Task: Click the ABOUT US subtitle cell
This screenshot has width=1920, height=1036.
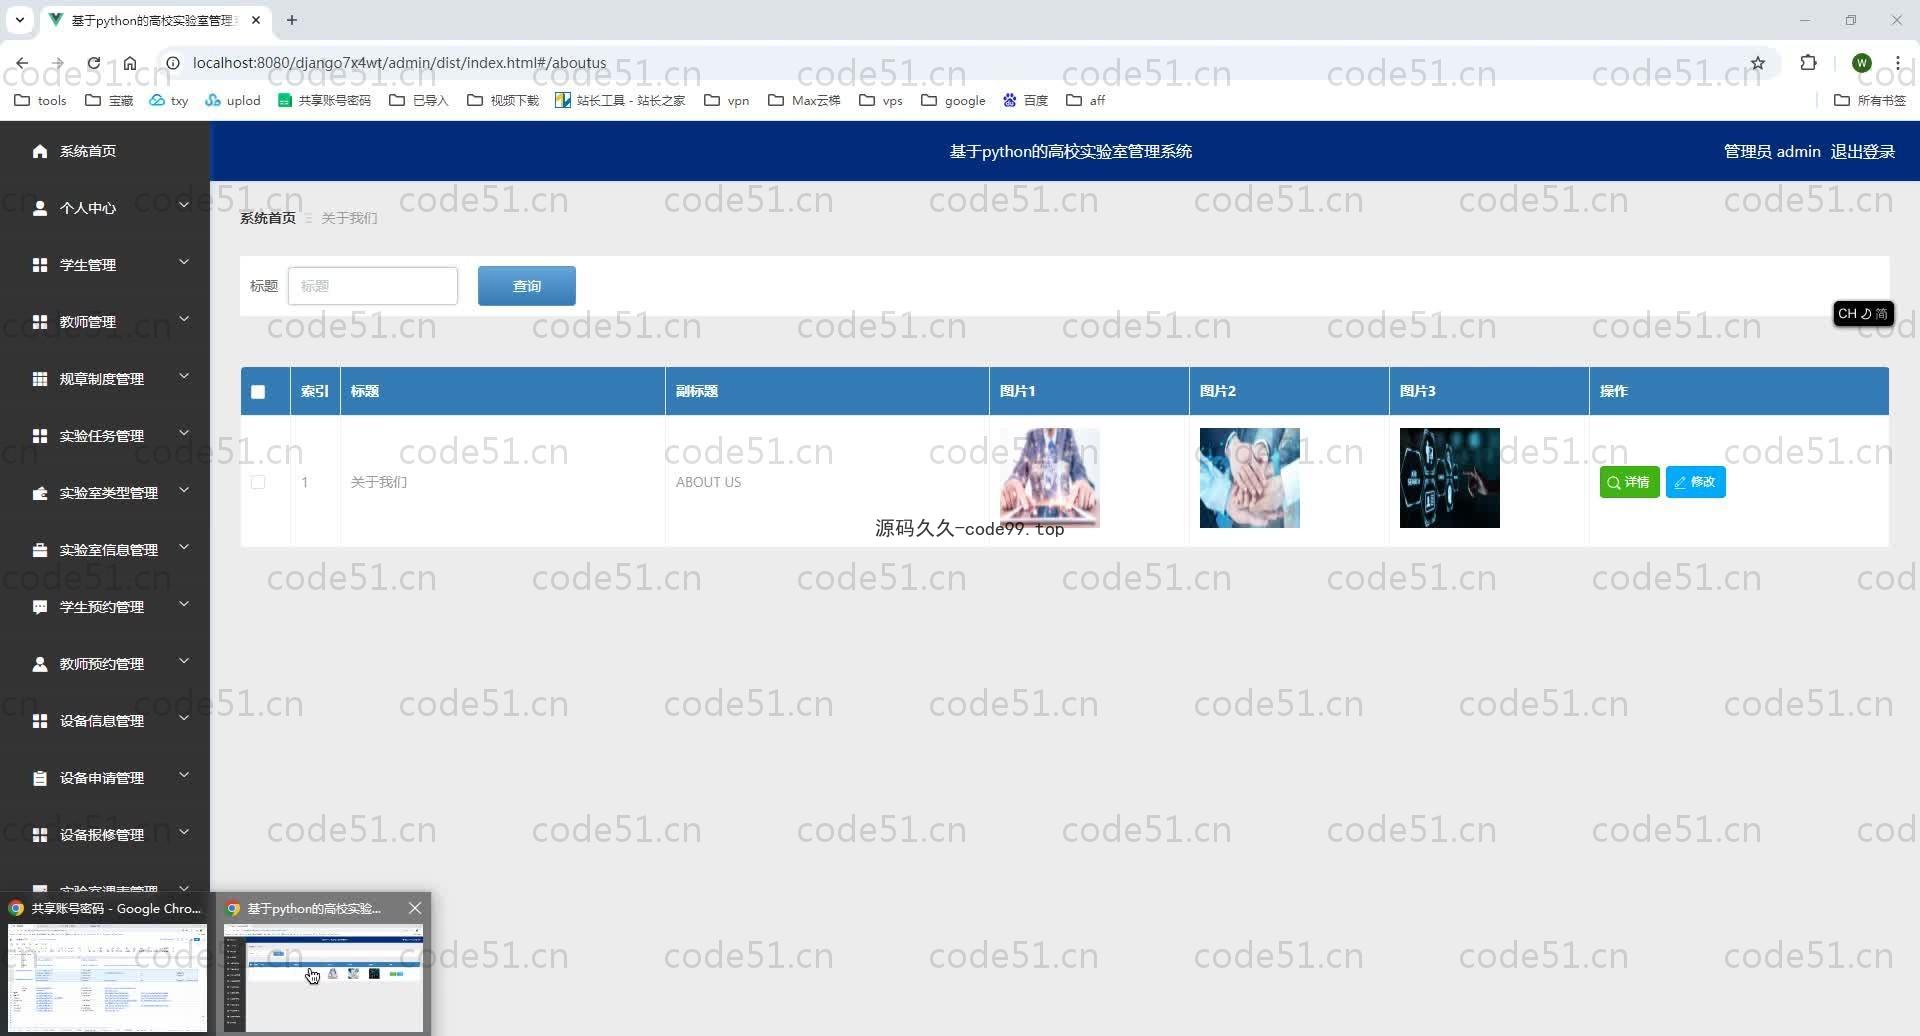Action: point(708,482)
